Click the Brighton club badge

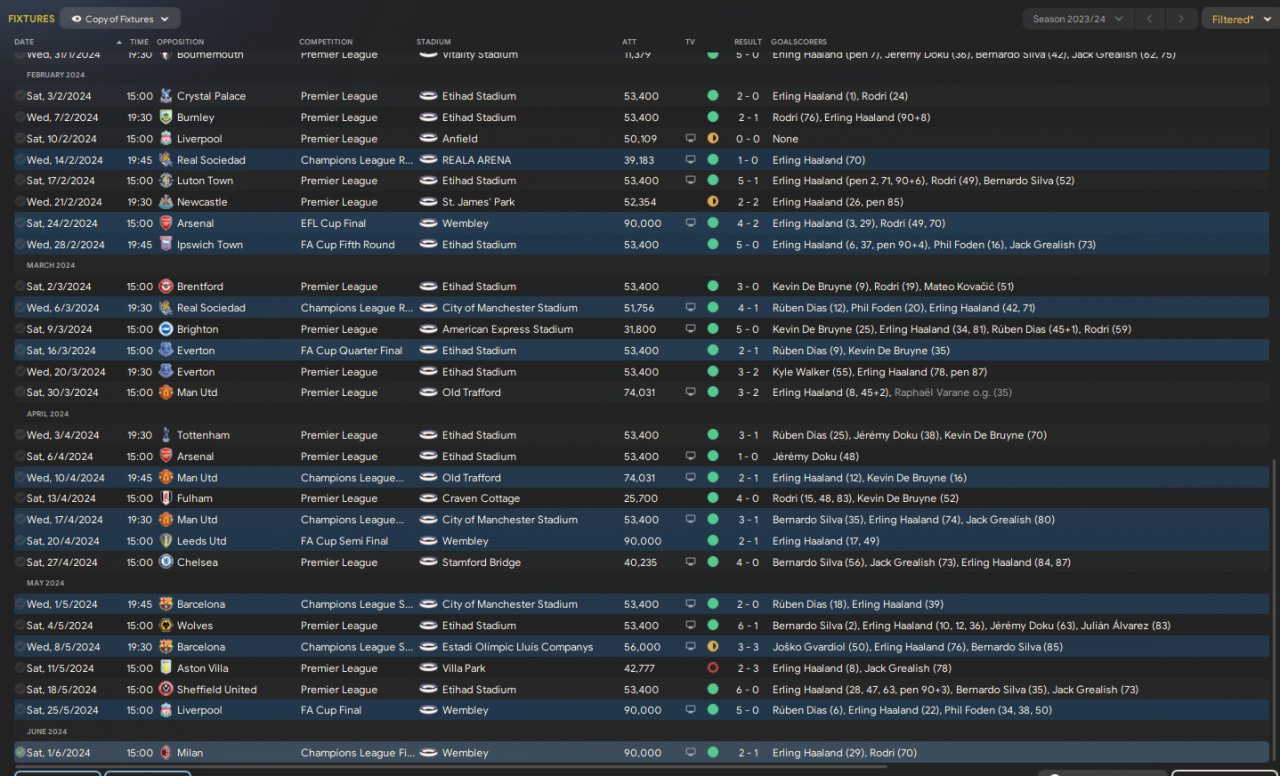click(x=165, y=329)
